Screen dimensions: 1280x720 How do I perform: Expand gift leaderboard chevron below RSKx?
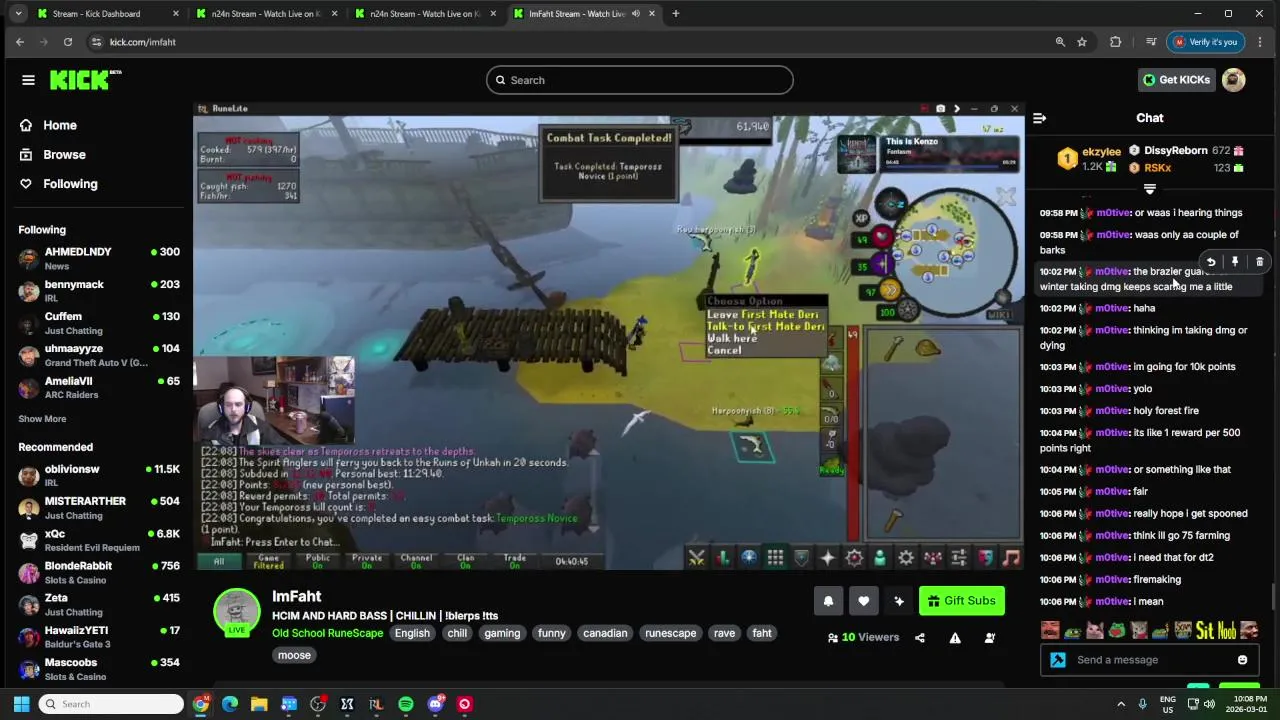1150,189
